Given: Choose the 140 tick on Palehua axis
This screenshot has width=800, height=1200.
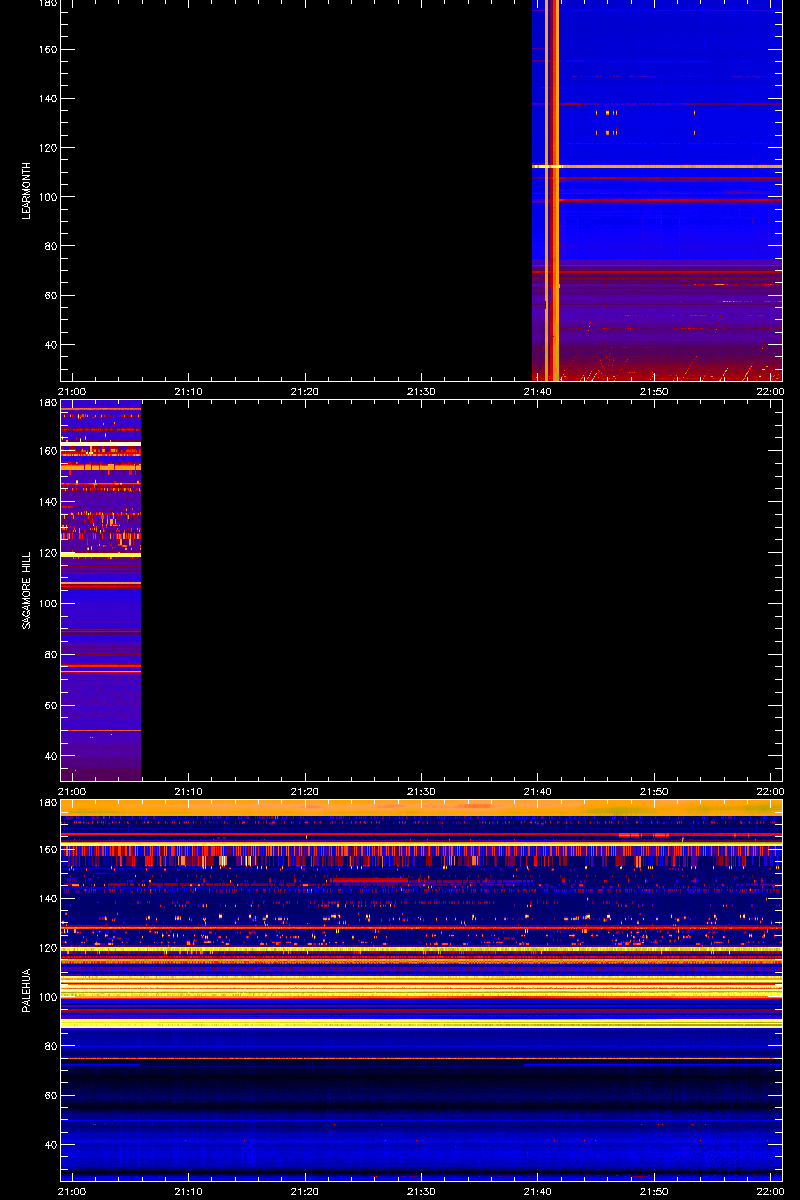Looking at the screenshot, I should [x=48, y=899].
